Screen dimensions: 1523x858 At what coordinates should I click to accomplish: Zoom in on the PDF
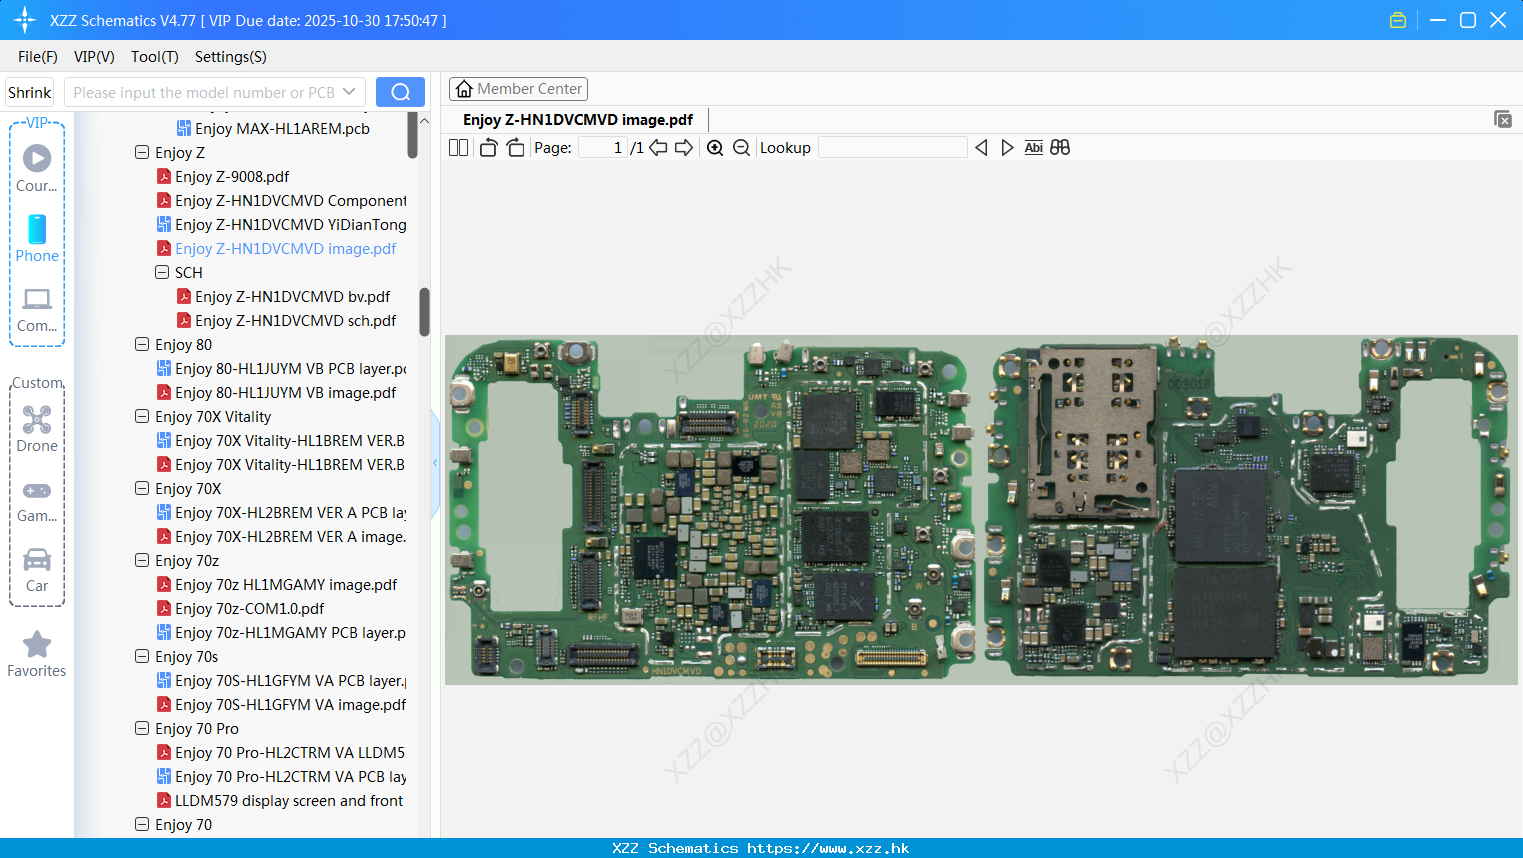[x=715, y=148]
